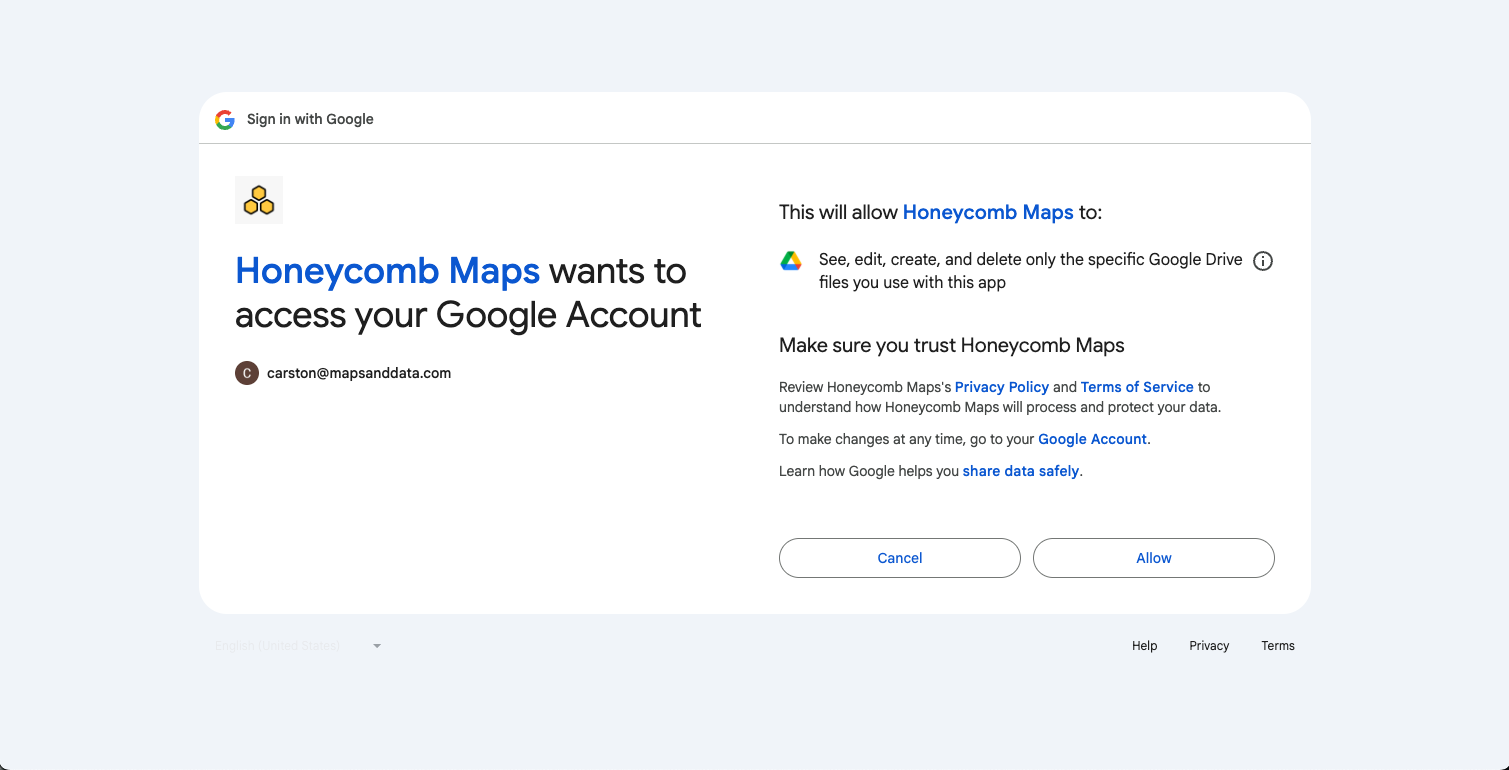Open Help from the footer
1509x770 pixels.
1144,645
